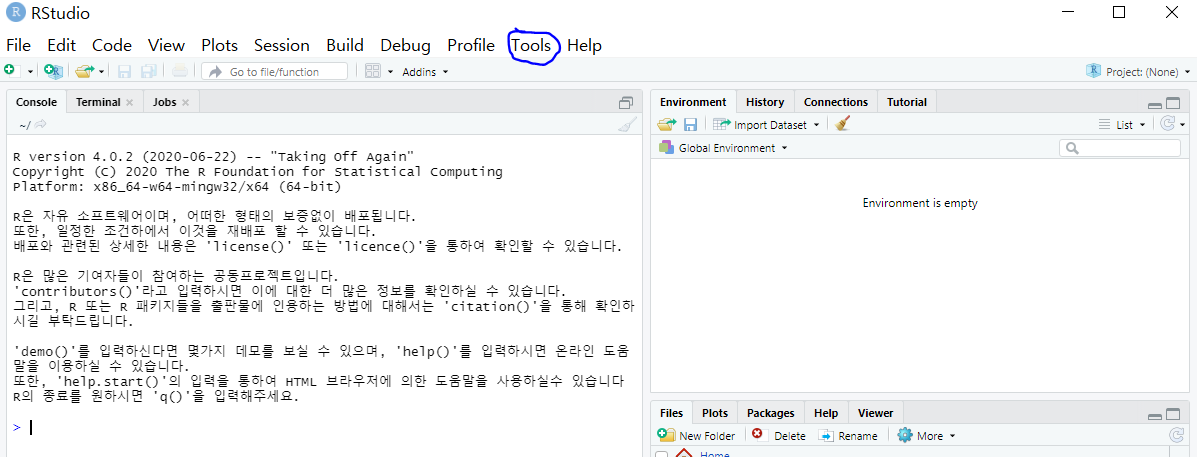This screenshot has width=1197, height=457.
Task: Open the Debug menu
Action: tap(405, 46)
